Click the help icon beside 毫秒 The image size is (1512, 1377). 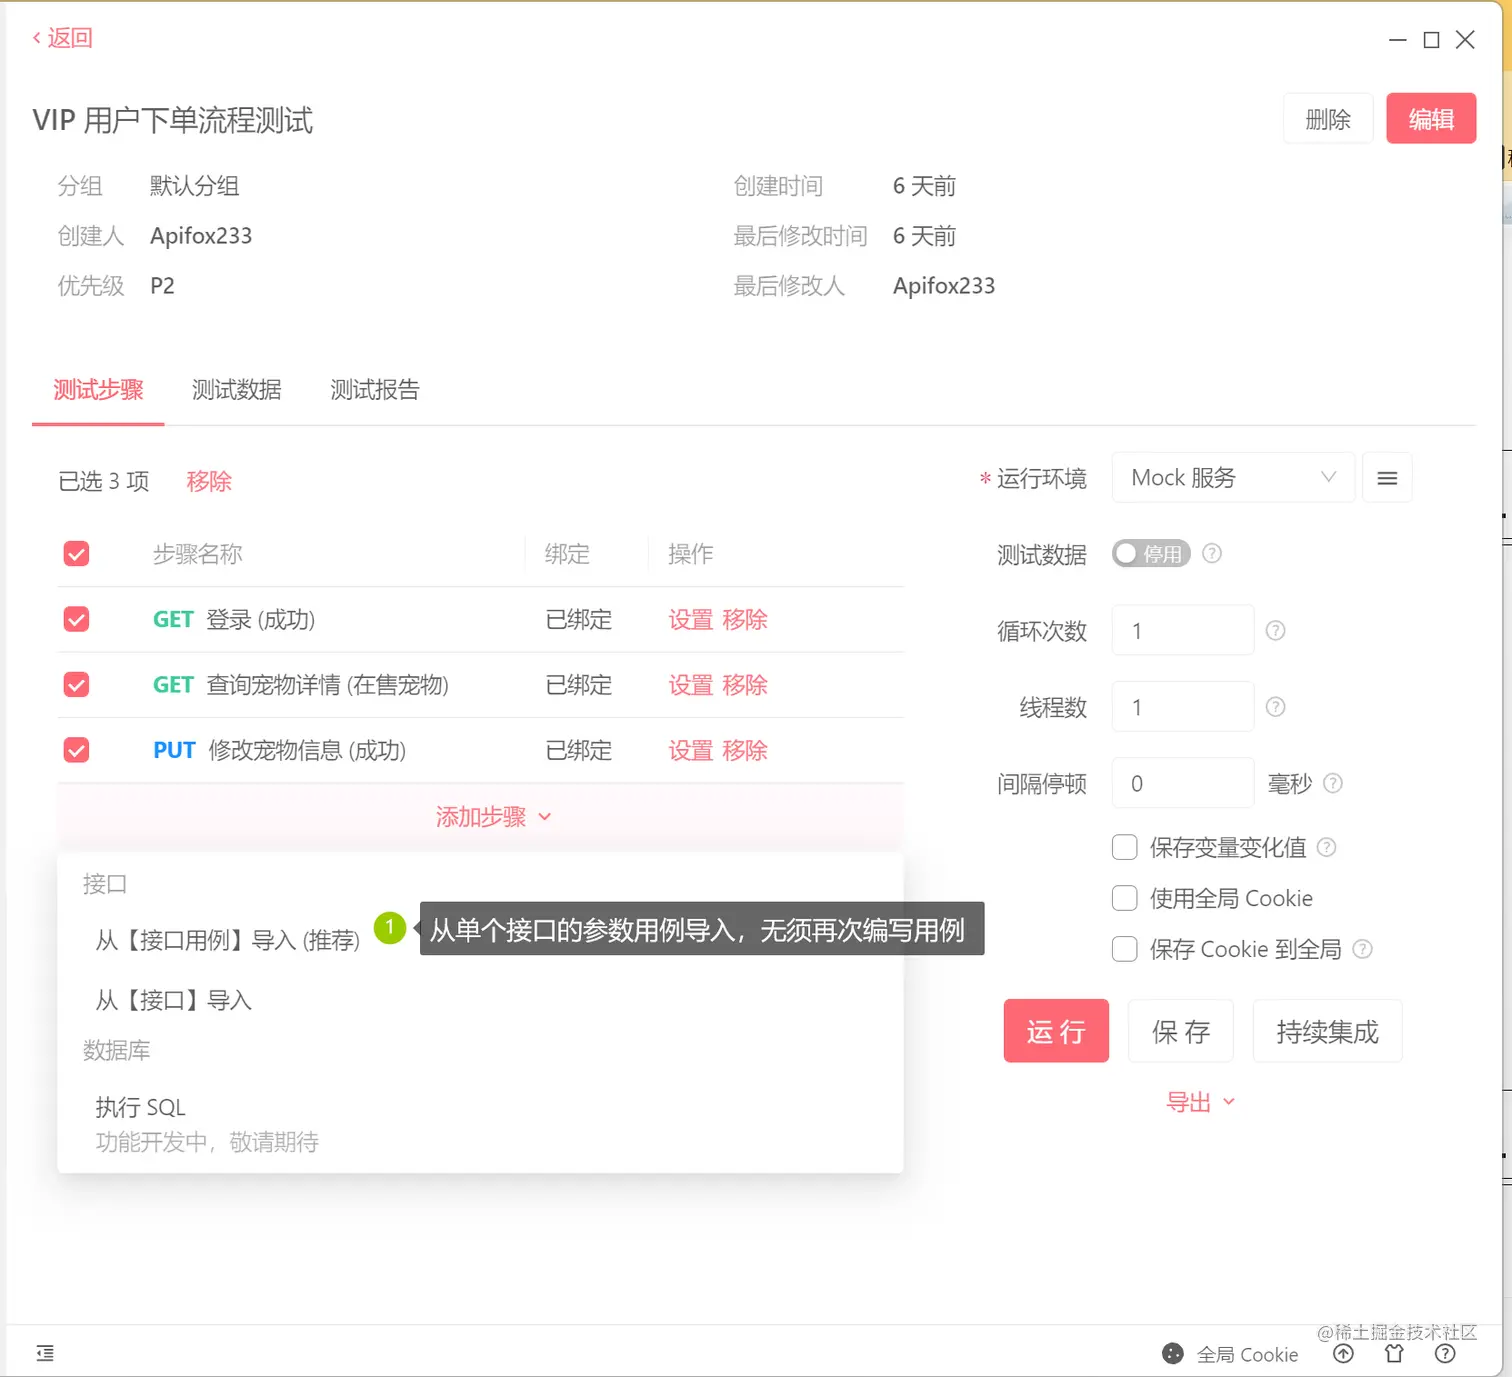point(1333,783)
